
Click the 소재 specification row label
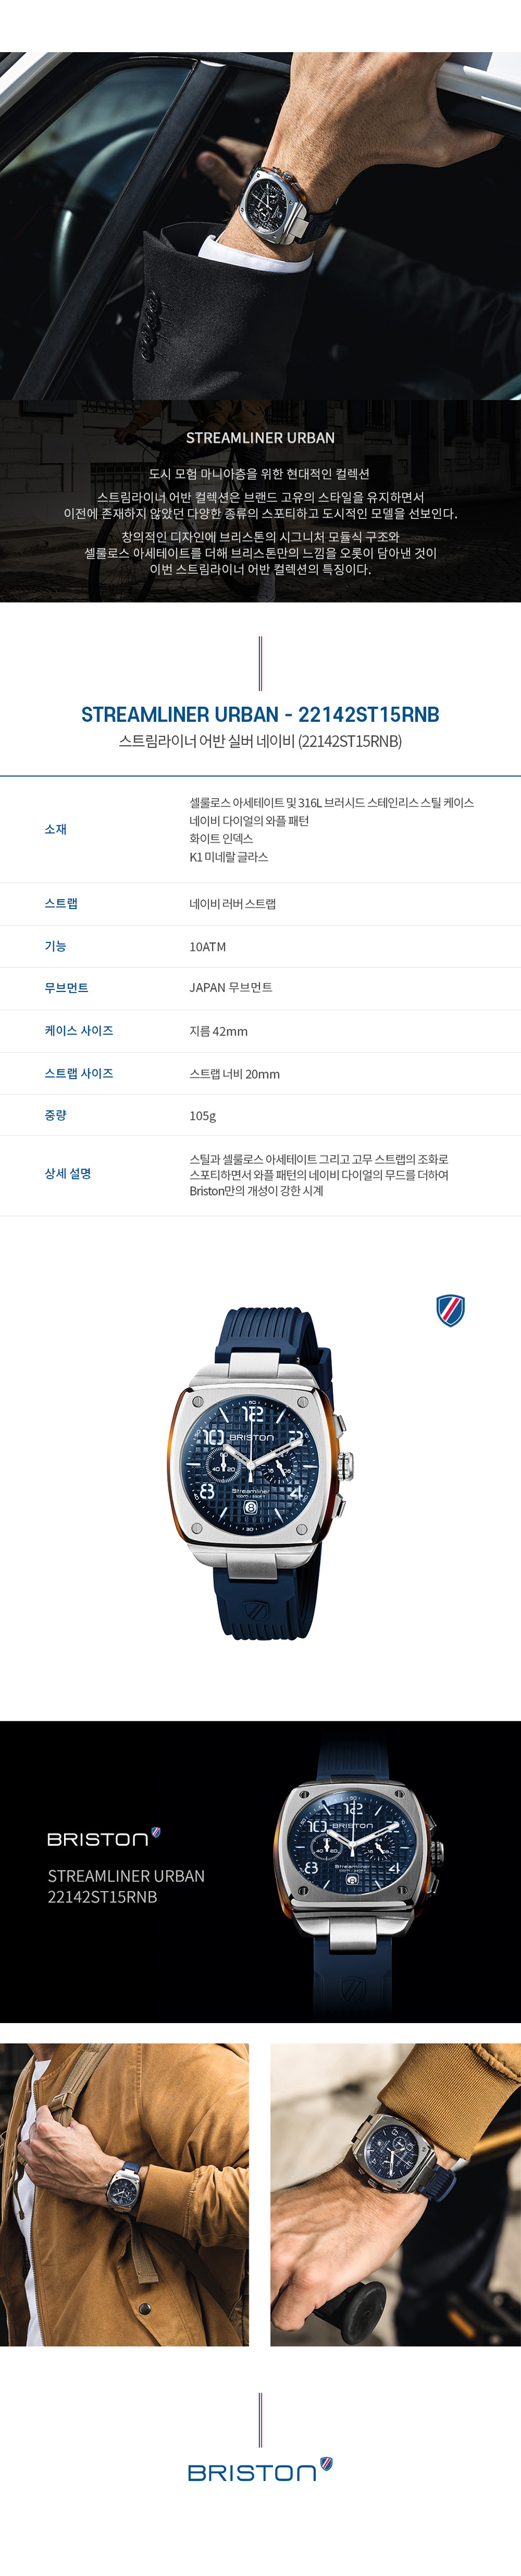[x=55, y=829]
